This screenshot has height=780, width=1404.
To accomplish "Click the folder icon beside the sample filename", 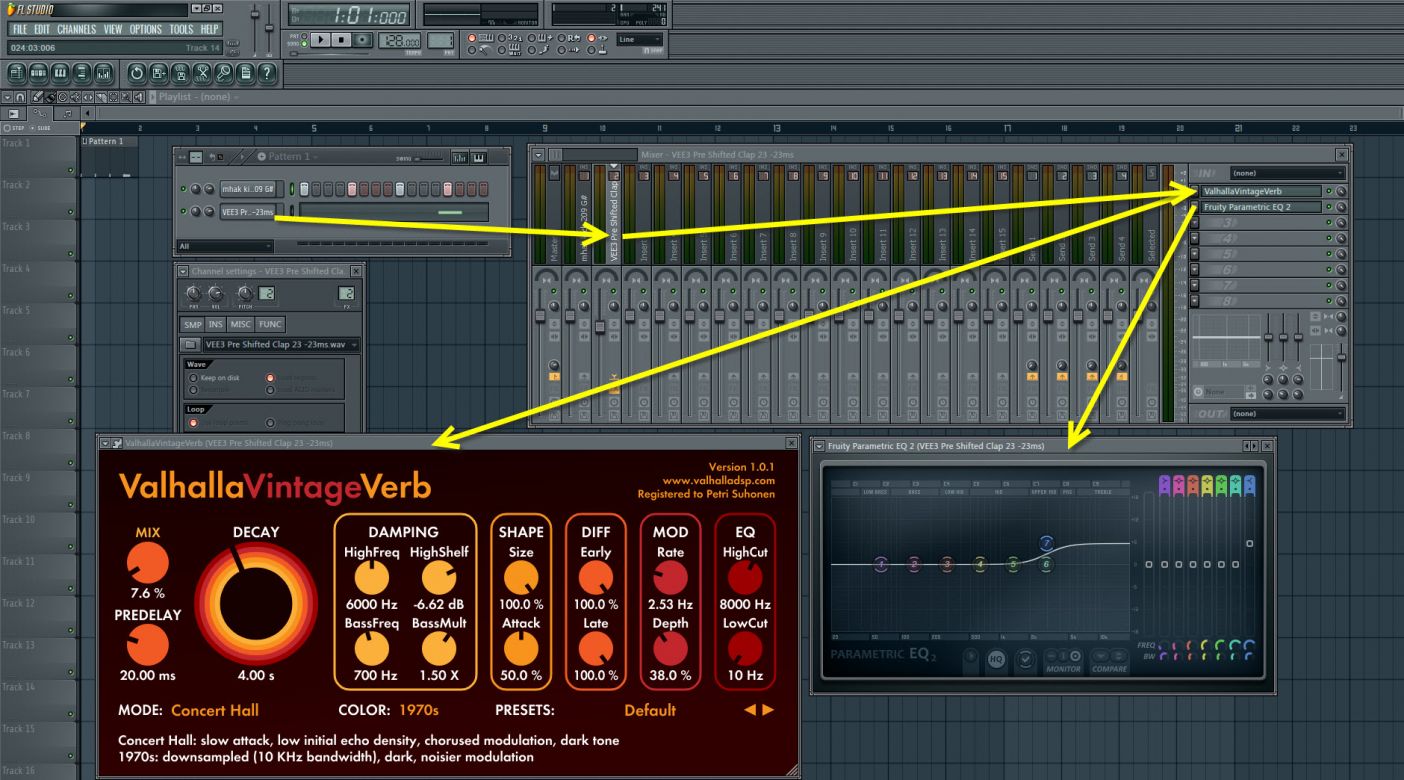I will pos(190,345).
